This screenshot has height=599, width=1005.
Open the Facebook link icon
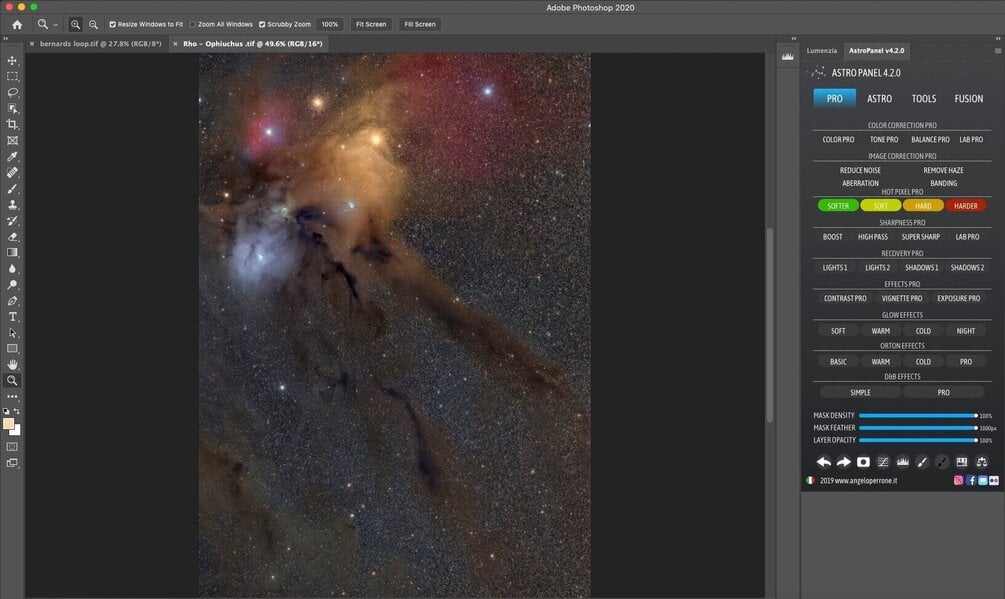[971, 480]
